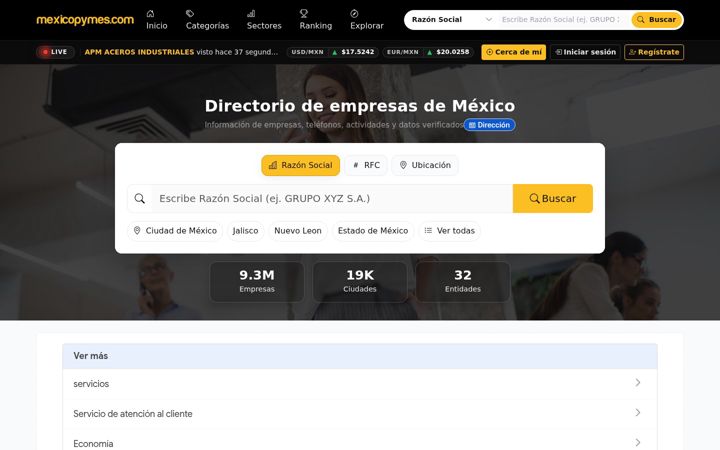Click the hash icon on the RFC tab
Viewport: 720px width, 450px height.
click(x=355, y=165)
